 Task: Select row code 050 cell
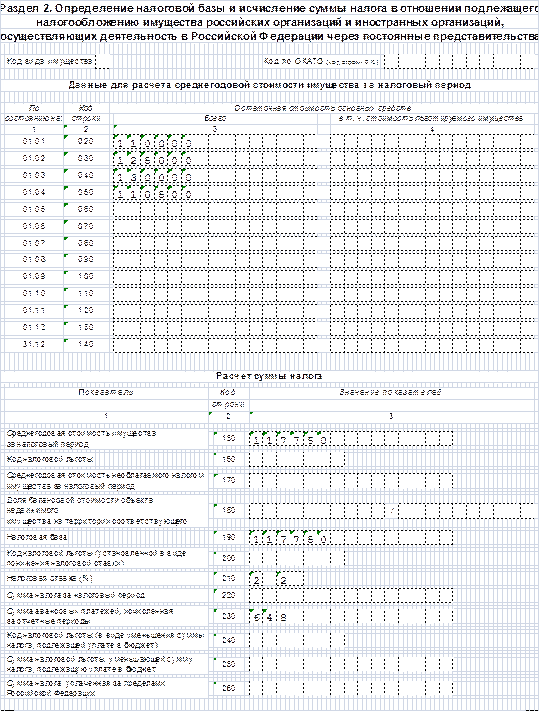tap(86, 192)
